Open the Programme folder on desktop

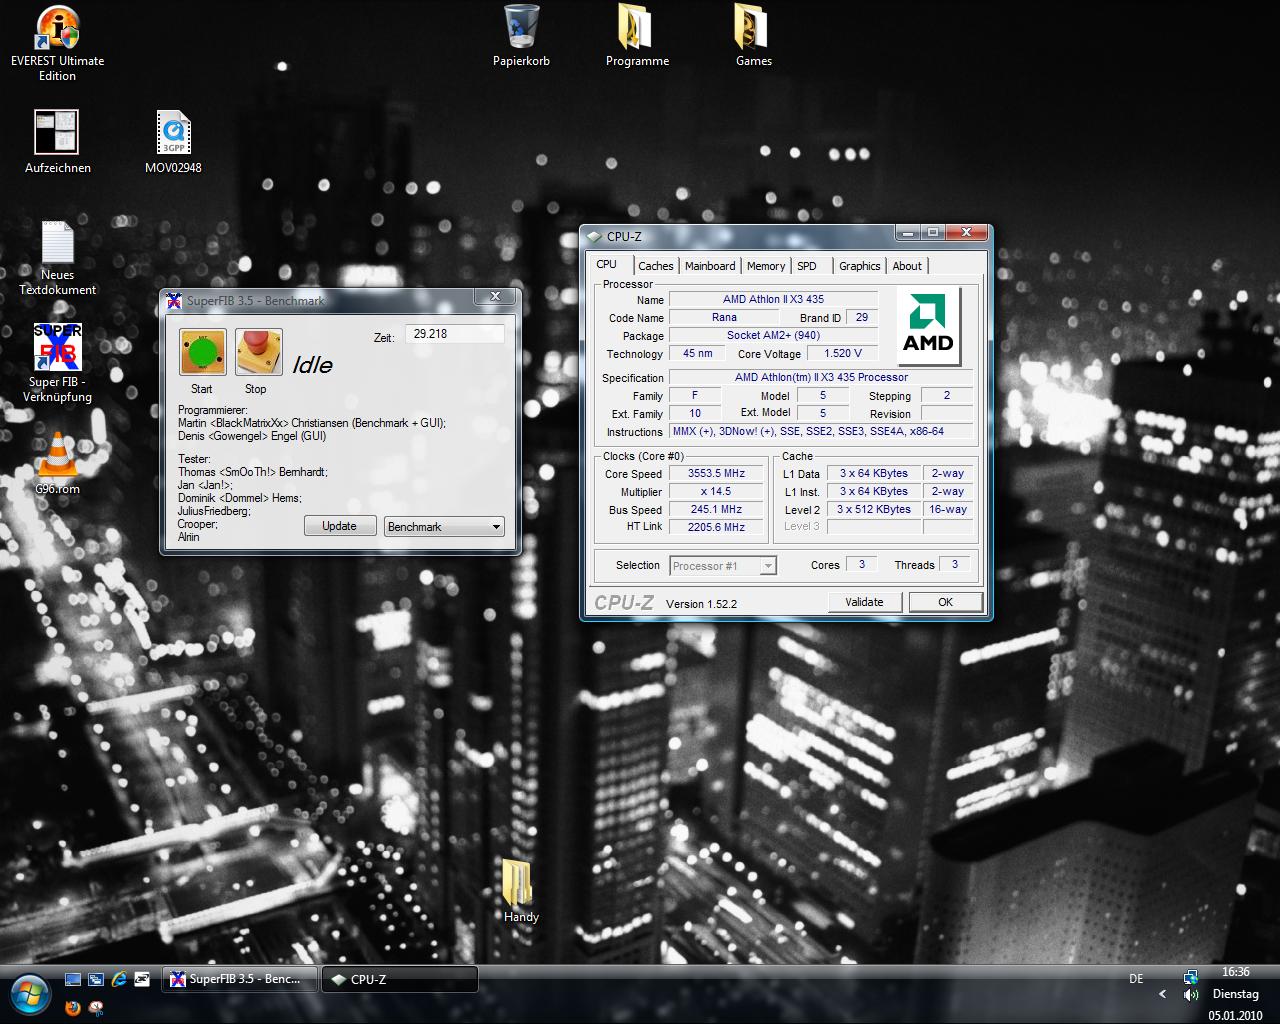(x=637, y=36)
